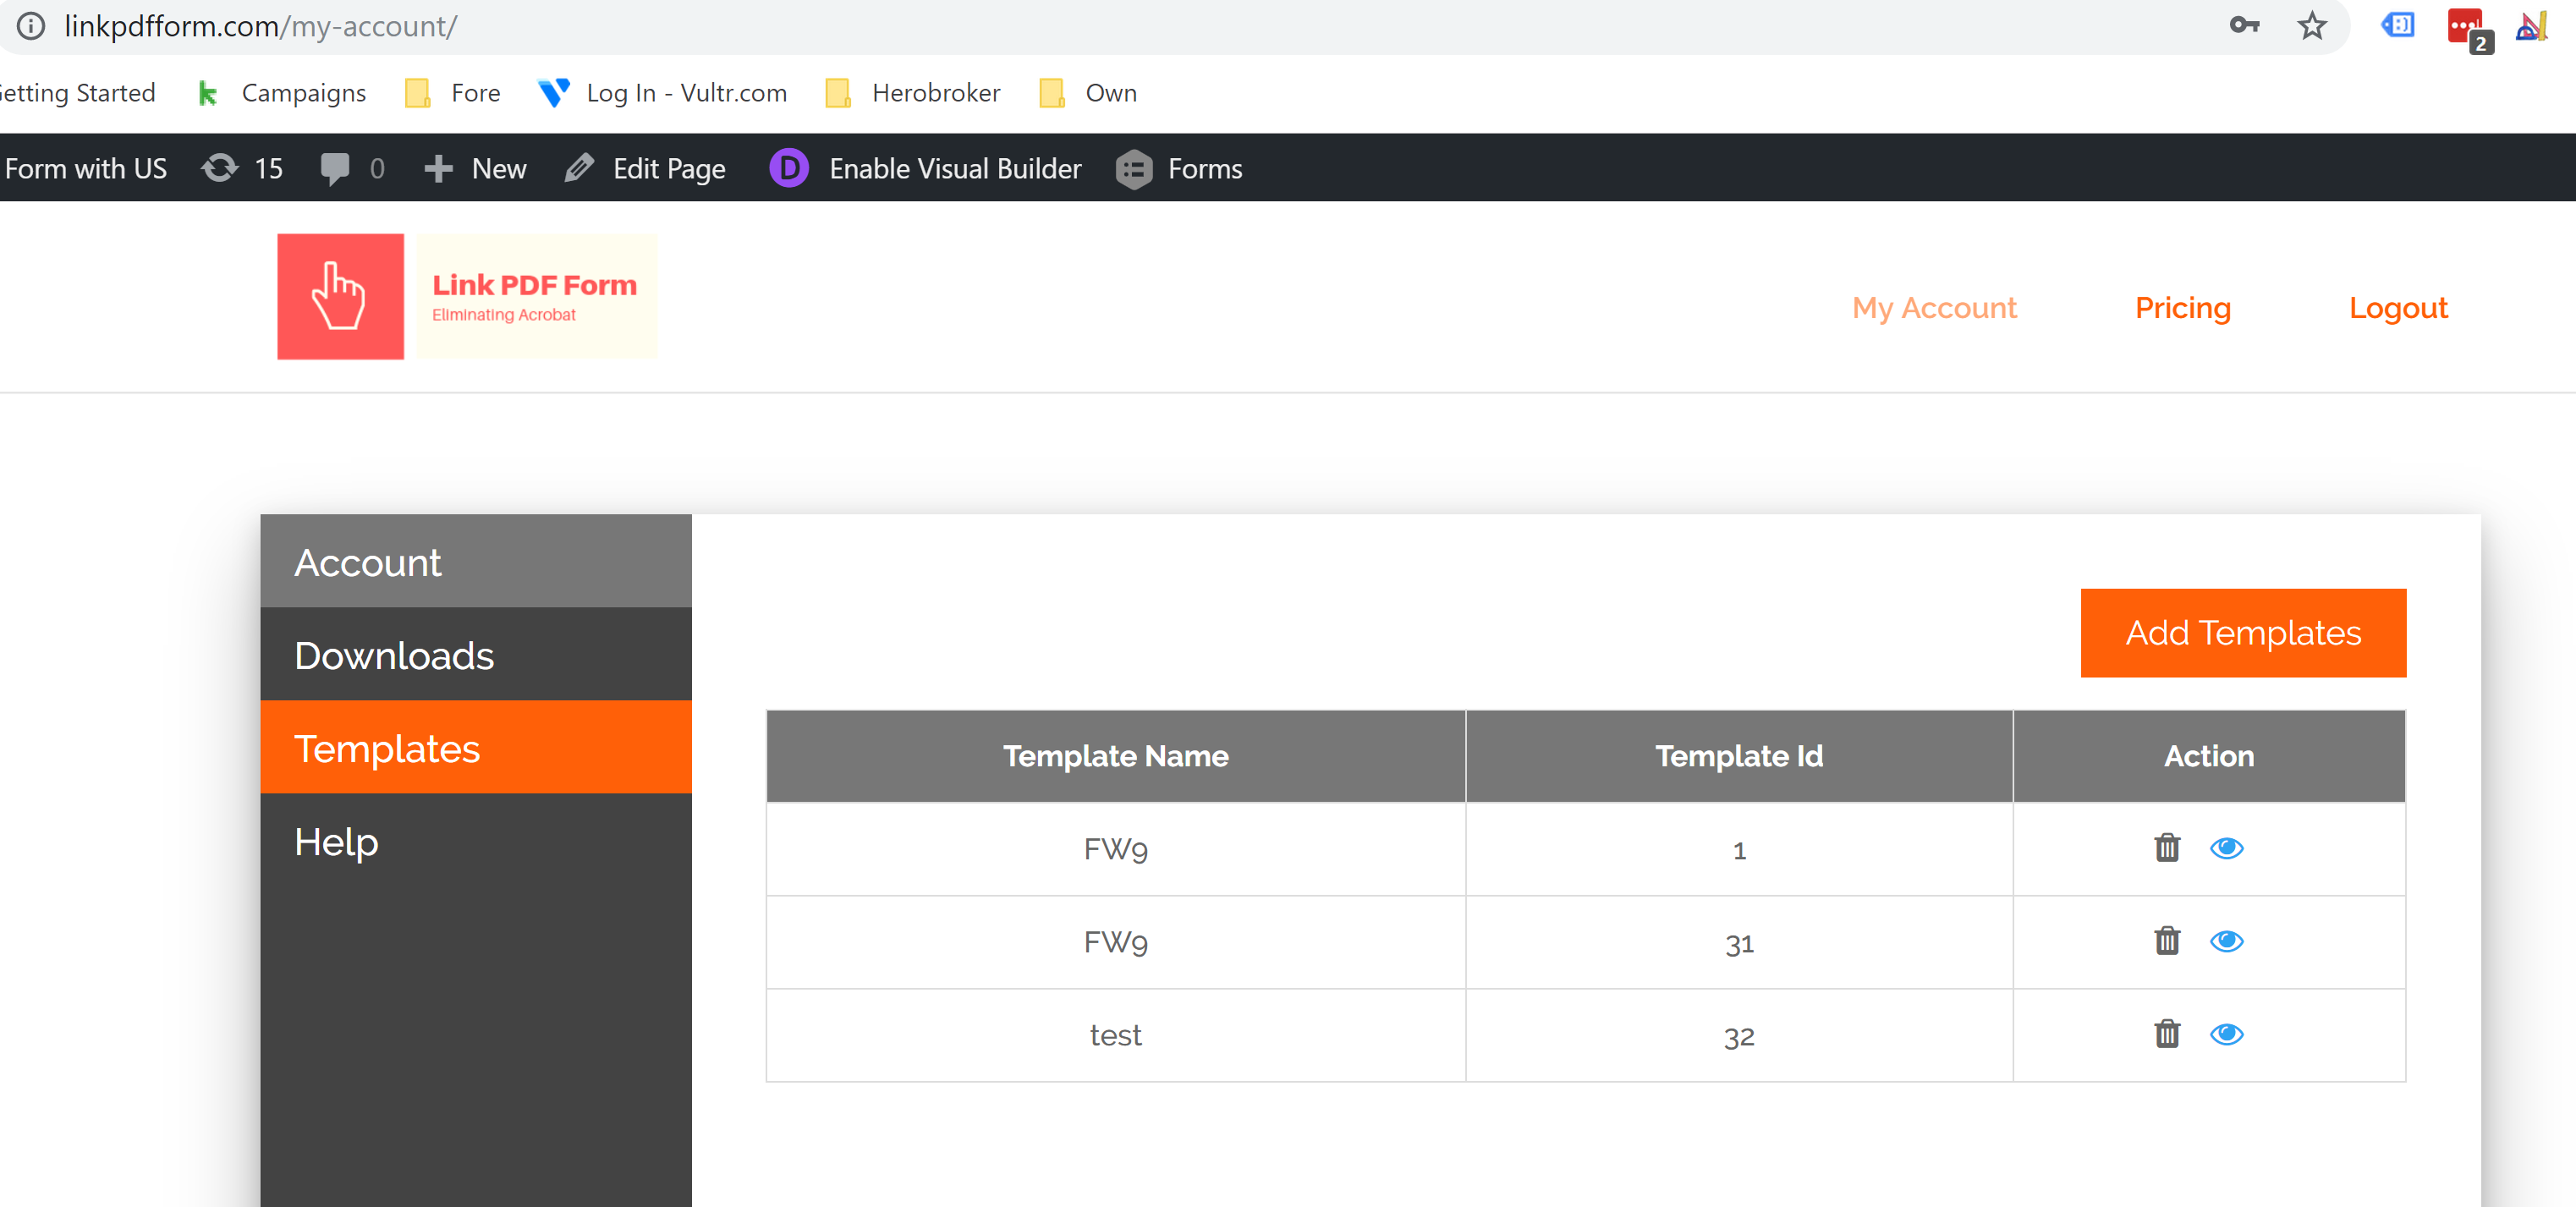
Task: Click the browser address bar URL
Action: pyautogui.click(x=260, y=26)
